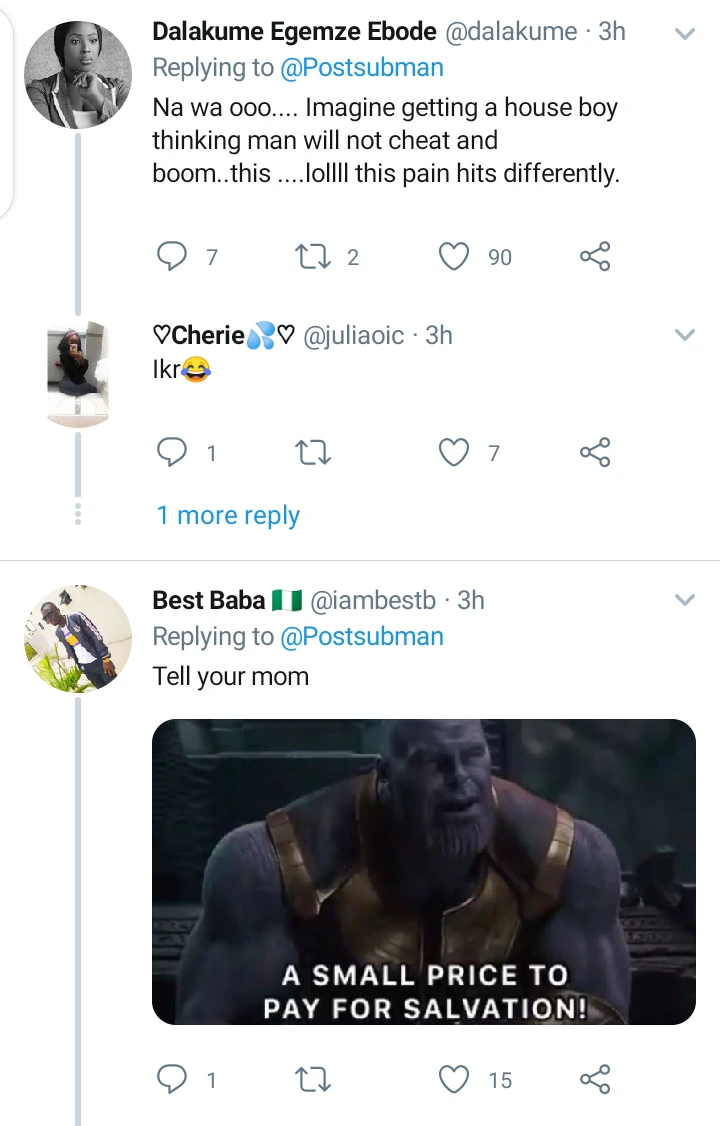Viewport: 720px width, 1126px height.
Task: Reply to Dalakume Egemze Ebode's tweet
Action: click(x=173, y=257)
